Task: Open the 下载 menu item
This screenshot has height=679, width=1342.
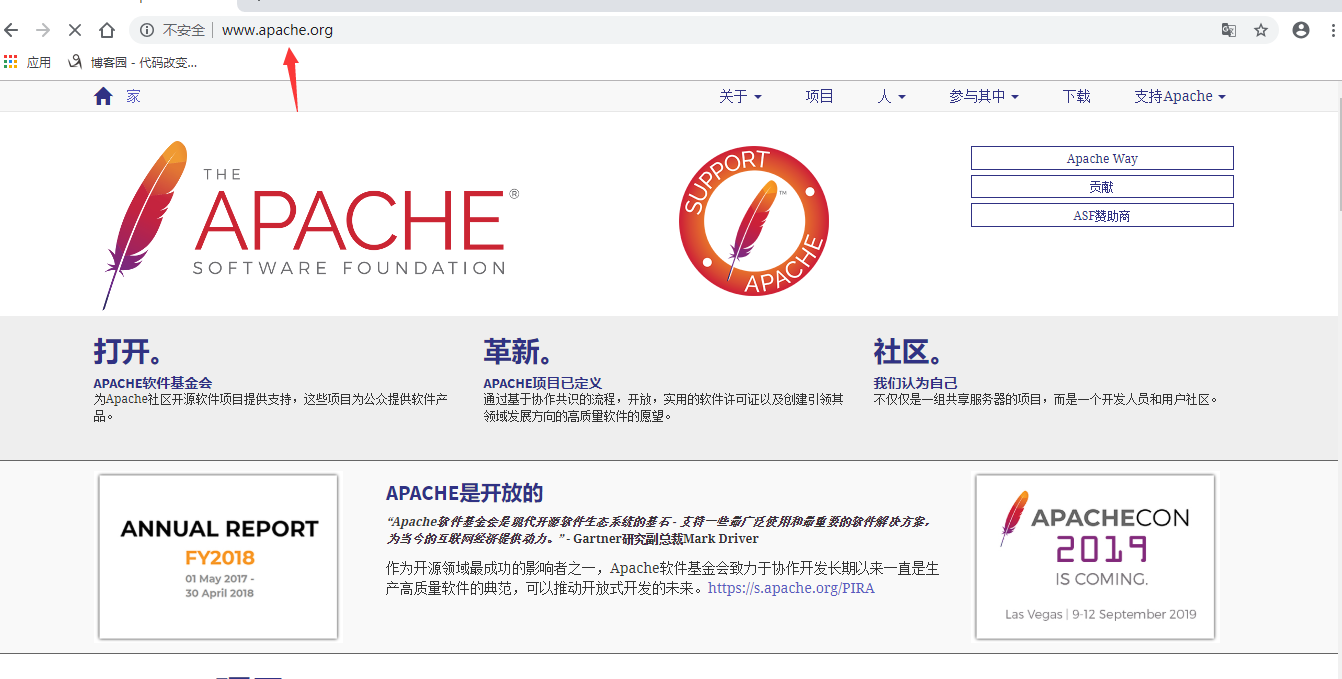Action: pos(1076,96)
